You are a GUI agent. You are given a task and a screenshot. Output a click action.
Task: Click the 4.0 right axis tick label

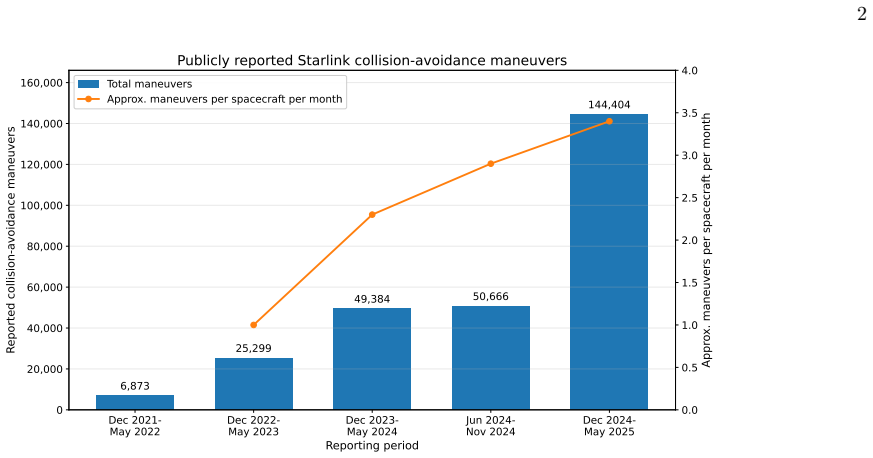click(x=689, y=71)
